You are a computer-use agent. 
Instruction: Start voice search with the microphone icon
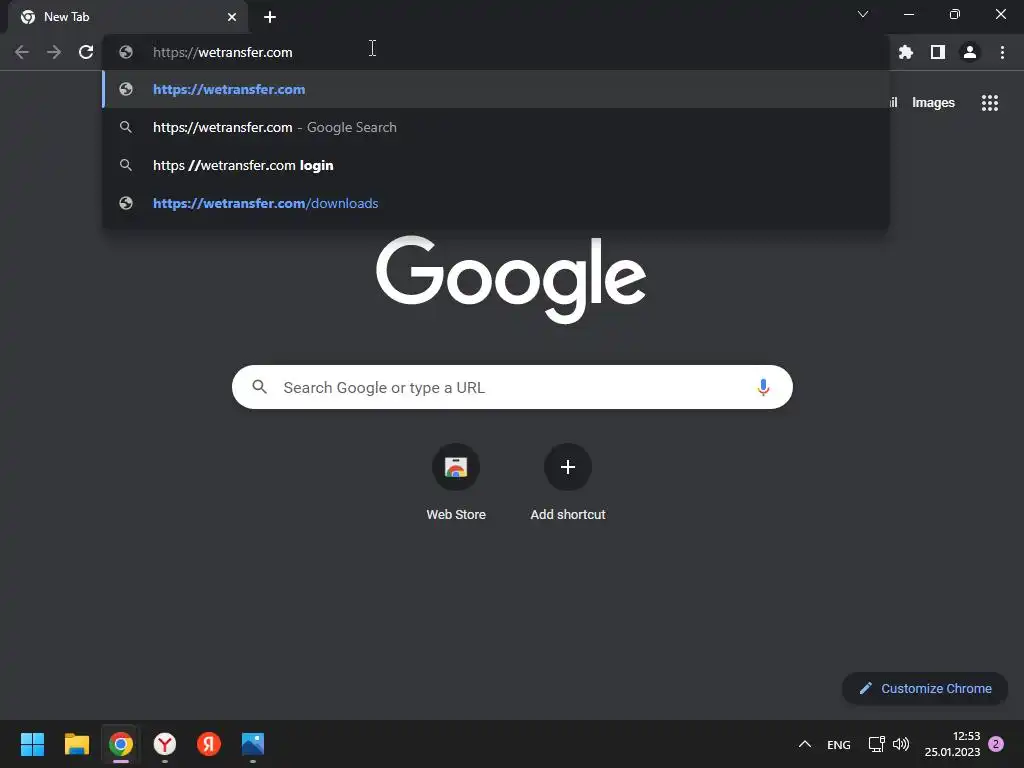(763, 387)
